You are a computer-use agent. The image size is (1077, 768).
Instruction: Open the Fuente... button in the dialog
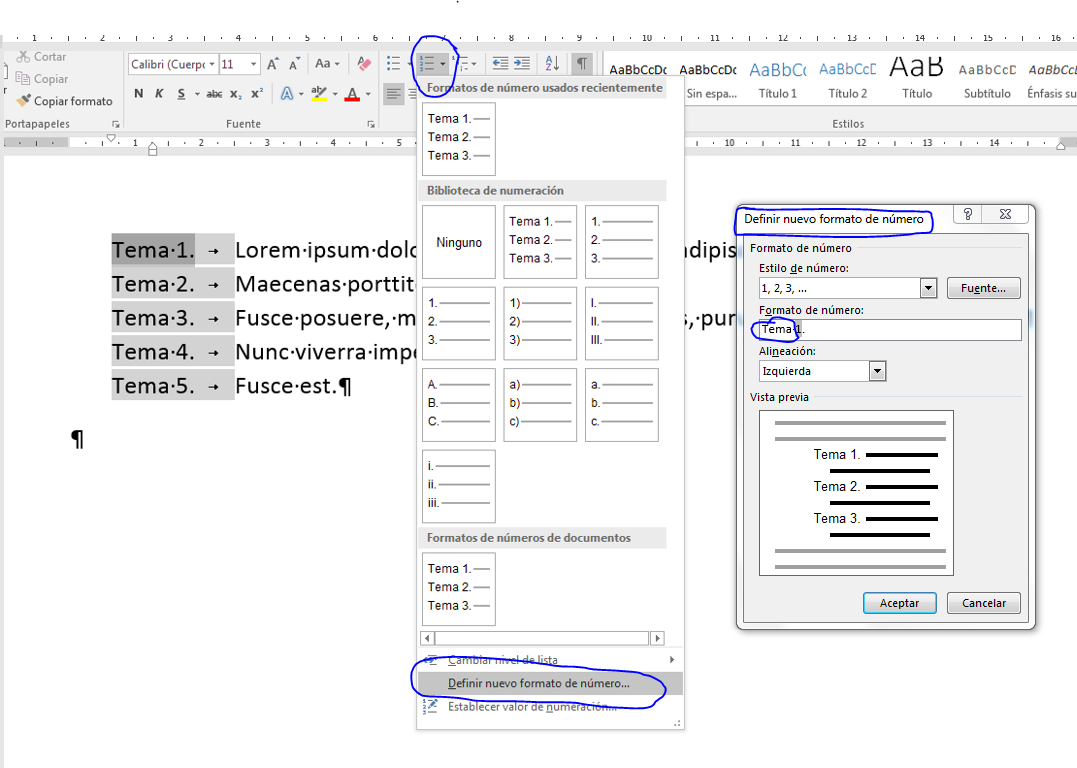tap(984, 287)
